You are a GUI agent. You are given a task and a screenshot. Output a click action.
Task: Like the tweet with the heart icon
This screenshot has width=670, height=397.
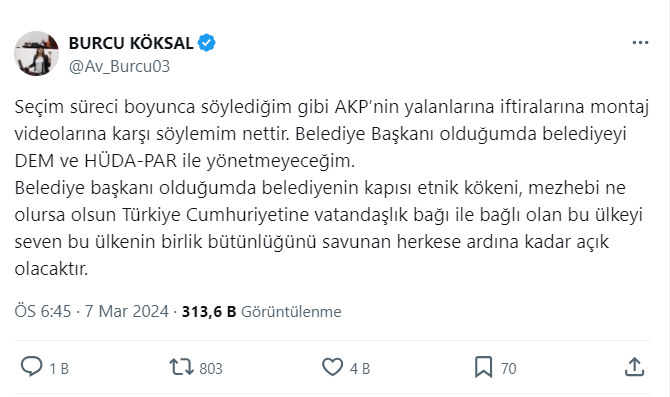click(332, 367)
